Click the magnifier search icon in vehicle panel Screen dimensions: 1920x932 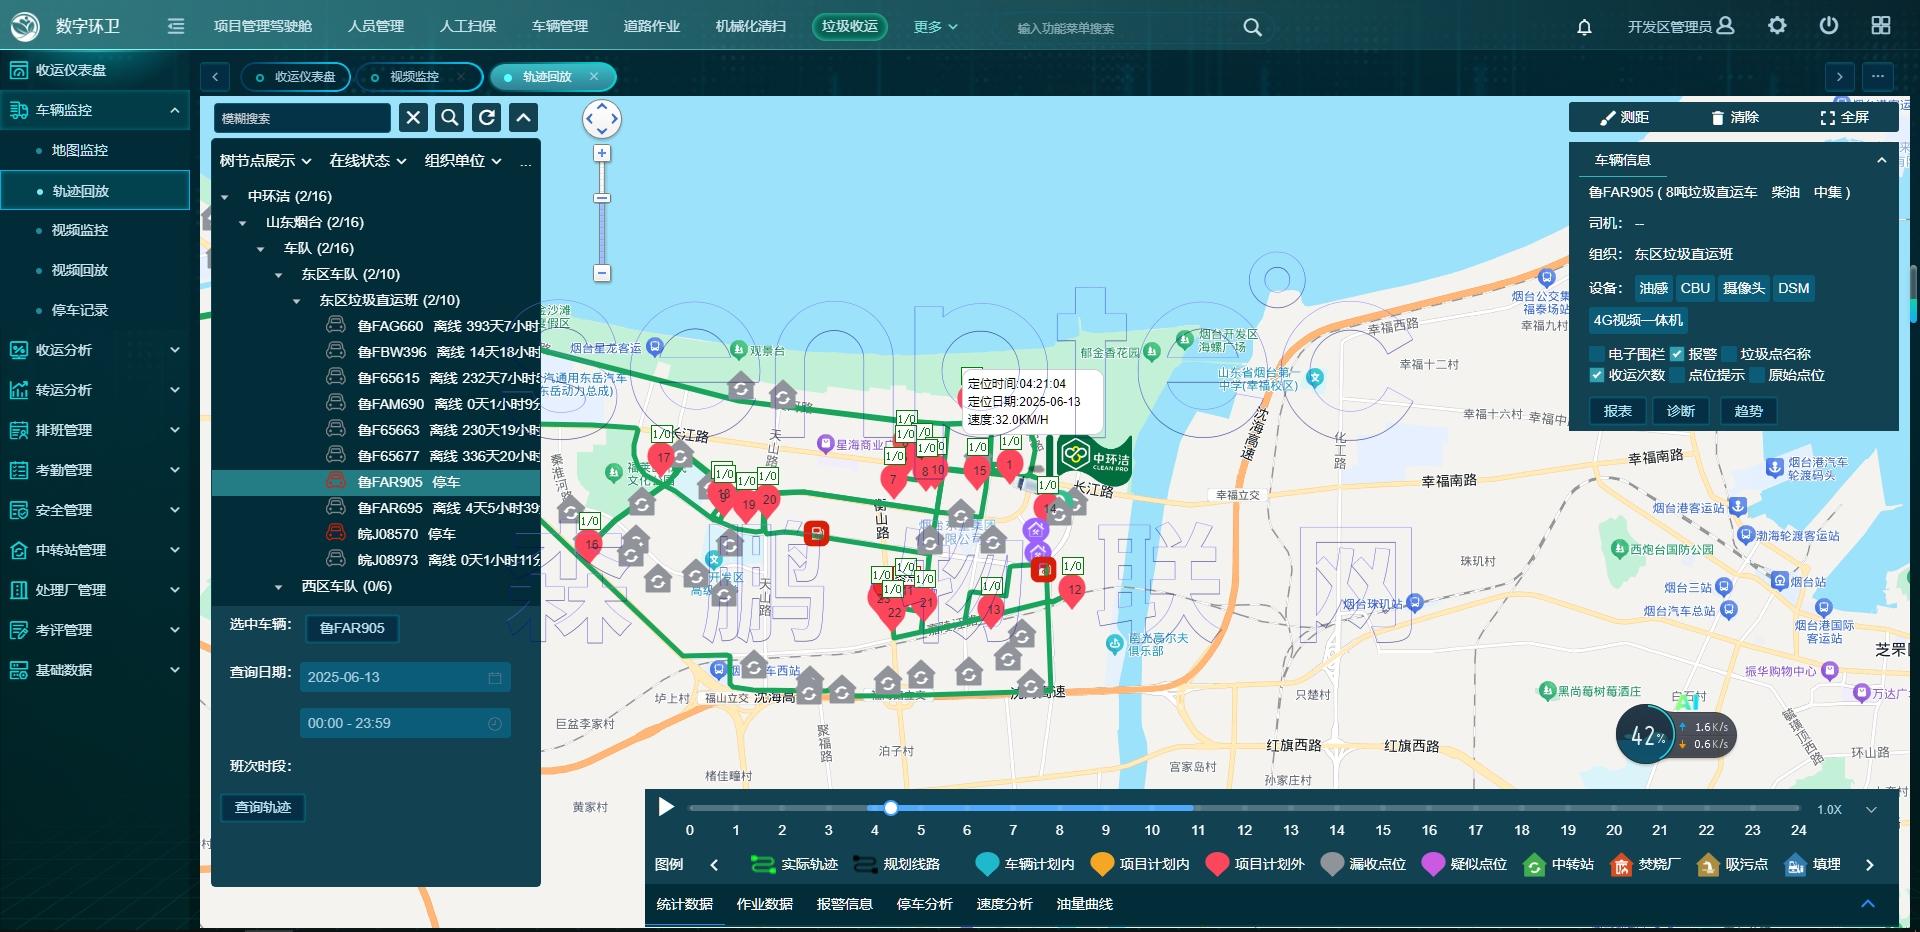[x=450, y=118]
